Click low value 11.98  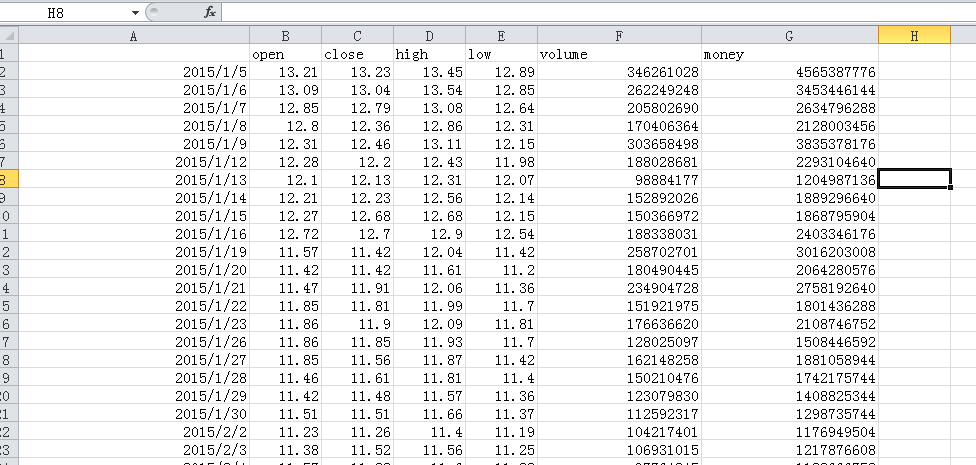(x=501, y=162)
